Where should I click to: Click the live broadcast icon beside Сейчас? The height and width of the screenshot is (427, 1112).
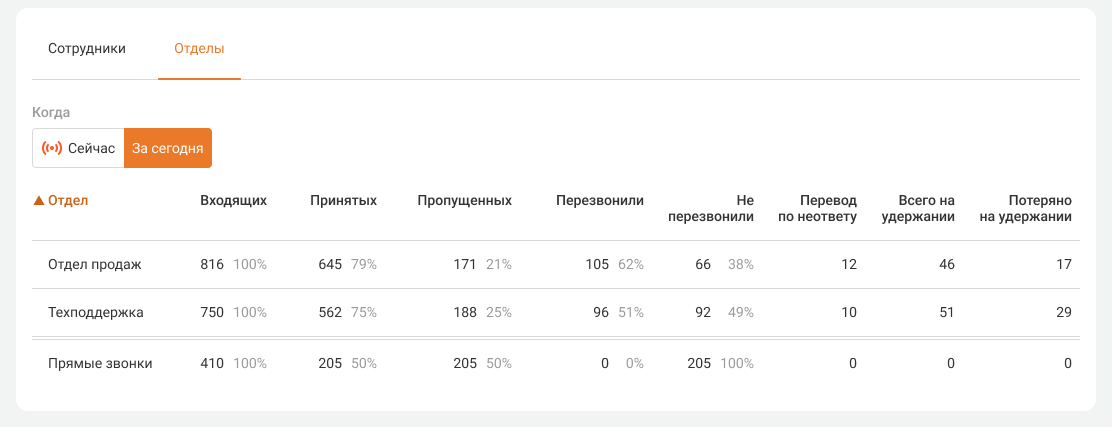(51, 148)
